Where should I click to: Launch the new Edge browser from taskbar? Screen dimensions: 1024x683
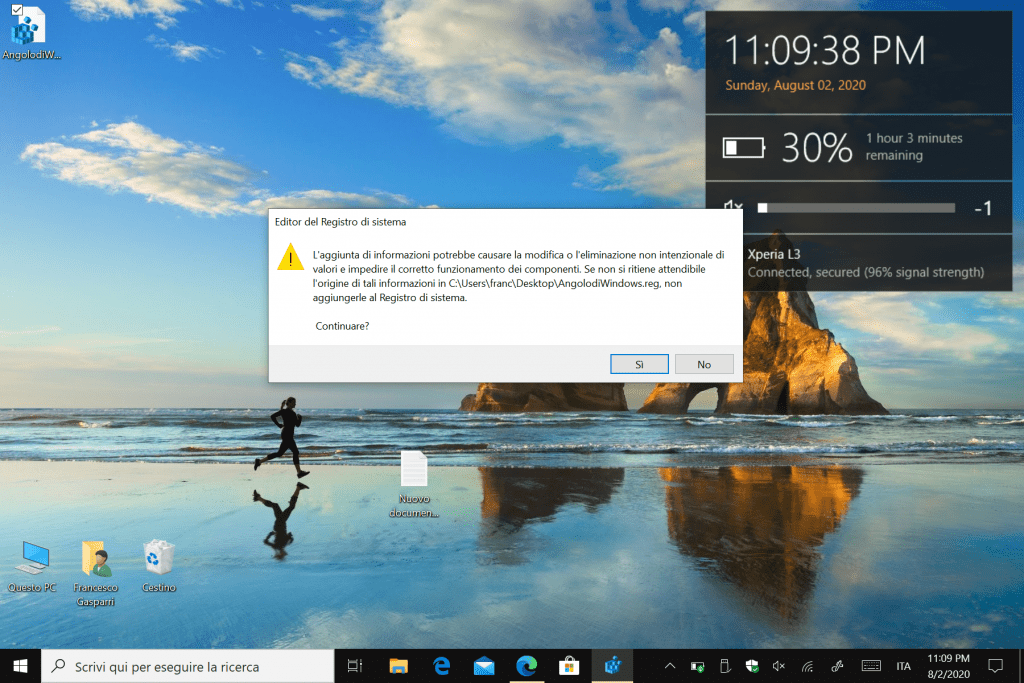[x=526, y=666]
